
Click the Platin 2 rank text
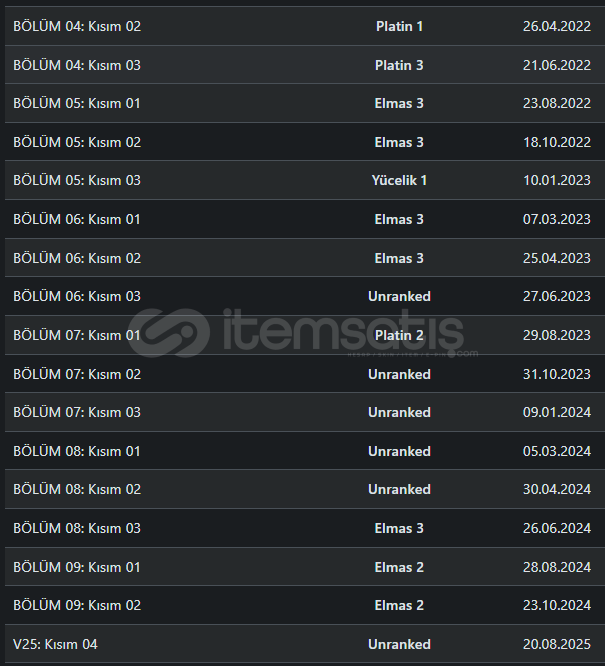click(x=399, y=335)
